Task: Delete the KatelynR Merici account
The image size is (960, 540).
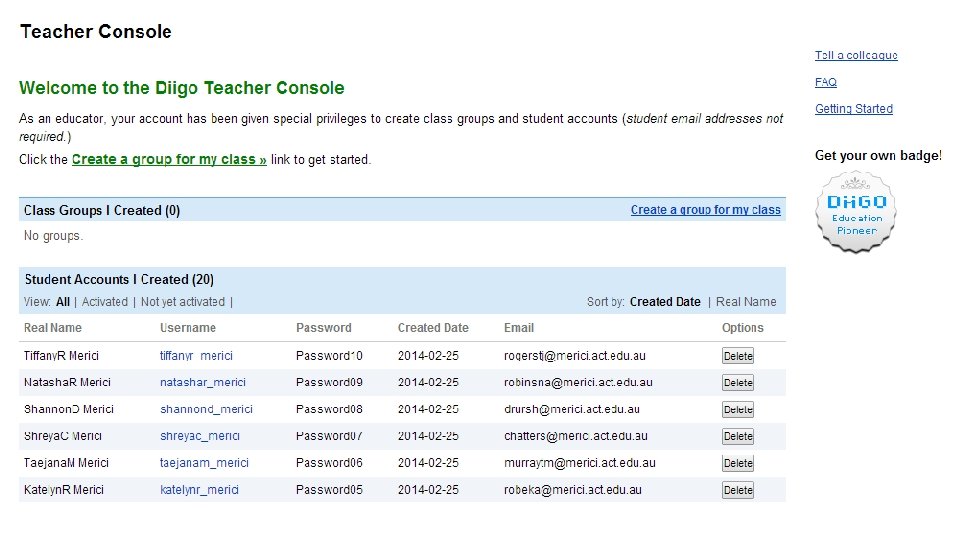Action: [x=738, y=490]
